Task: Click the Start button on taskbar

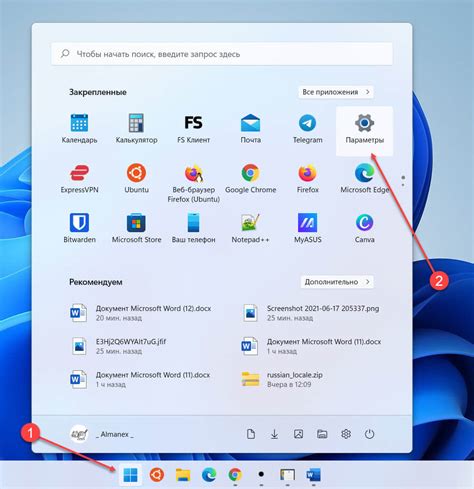Action: (130, 475)
